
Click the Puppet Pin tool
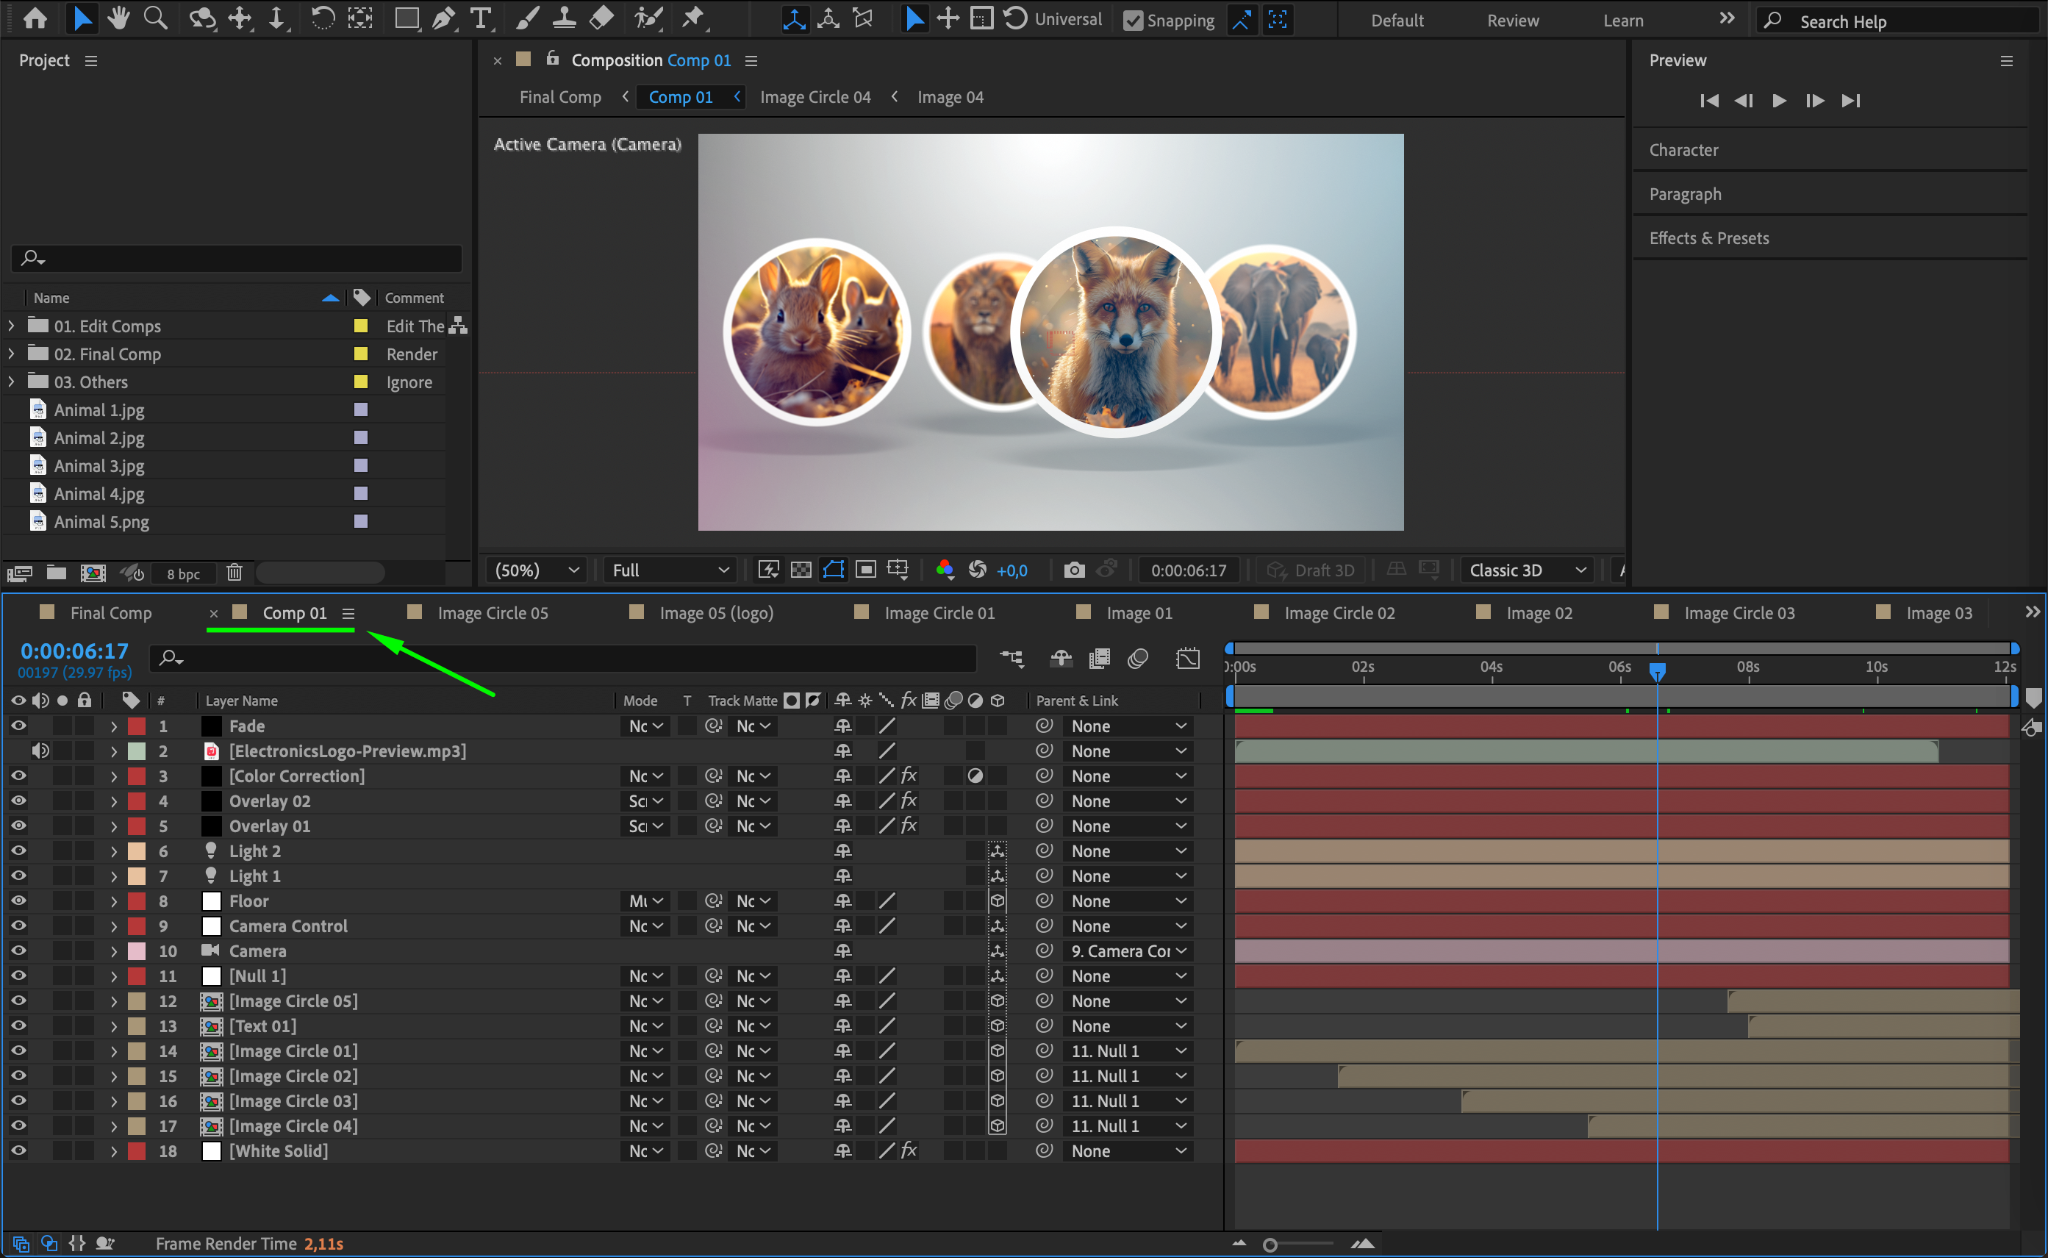pos(692,18)
